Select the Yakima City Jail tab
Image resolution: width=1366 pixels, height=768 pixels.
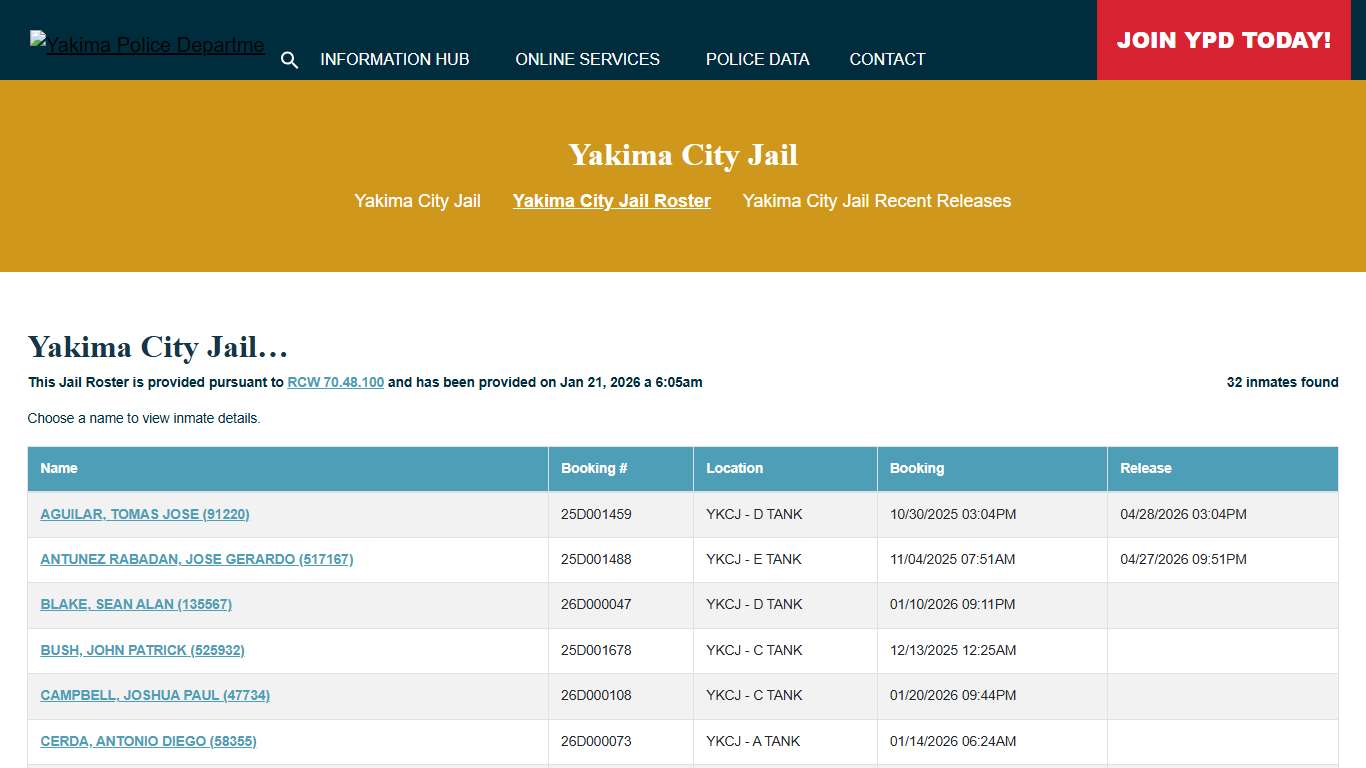click(x=417, y=201)
